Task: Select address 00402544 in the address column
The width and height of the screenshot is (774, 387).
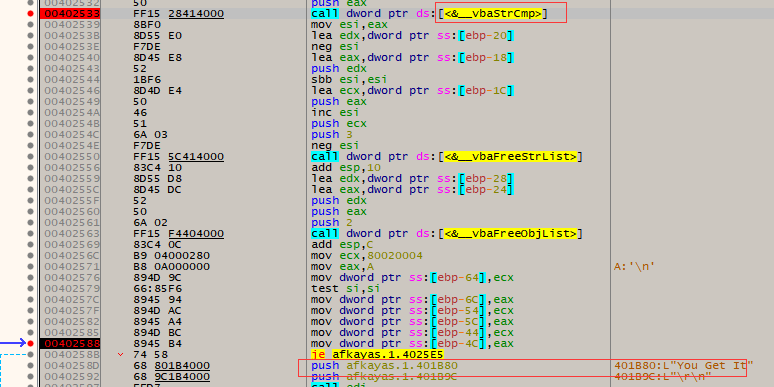Action: [72, 79]
